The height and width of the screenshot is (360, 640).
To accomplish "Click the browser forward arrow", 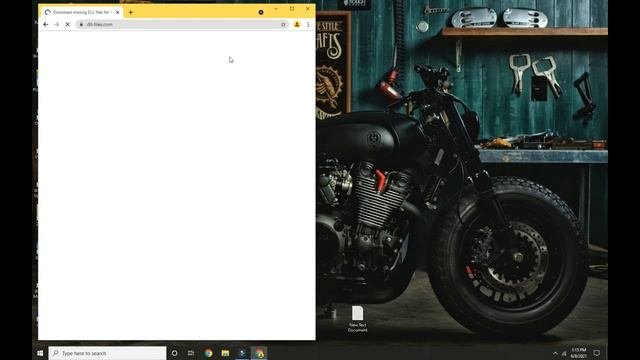I will [x=57, y=24].
